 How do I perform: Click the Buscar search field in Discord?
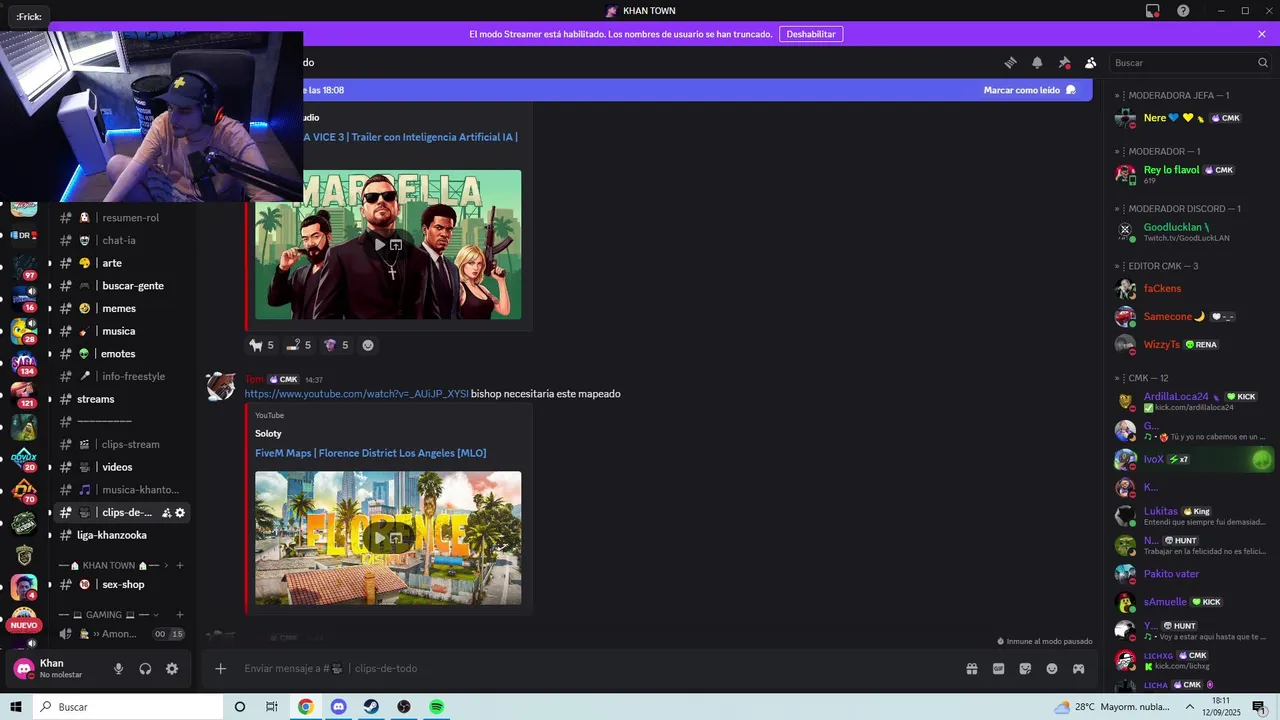pyautogui.click(x=1191, y=62)
